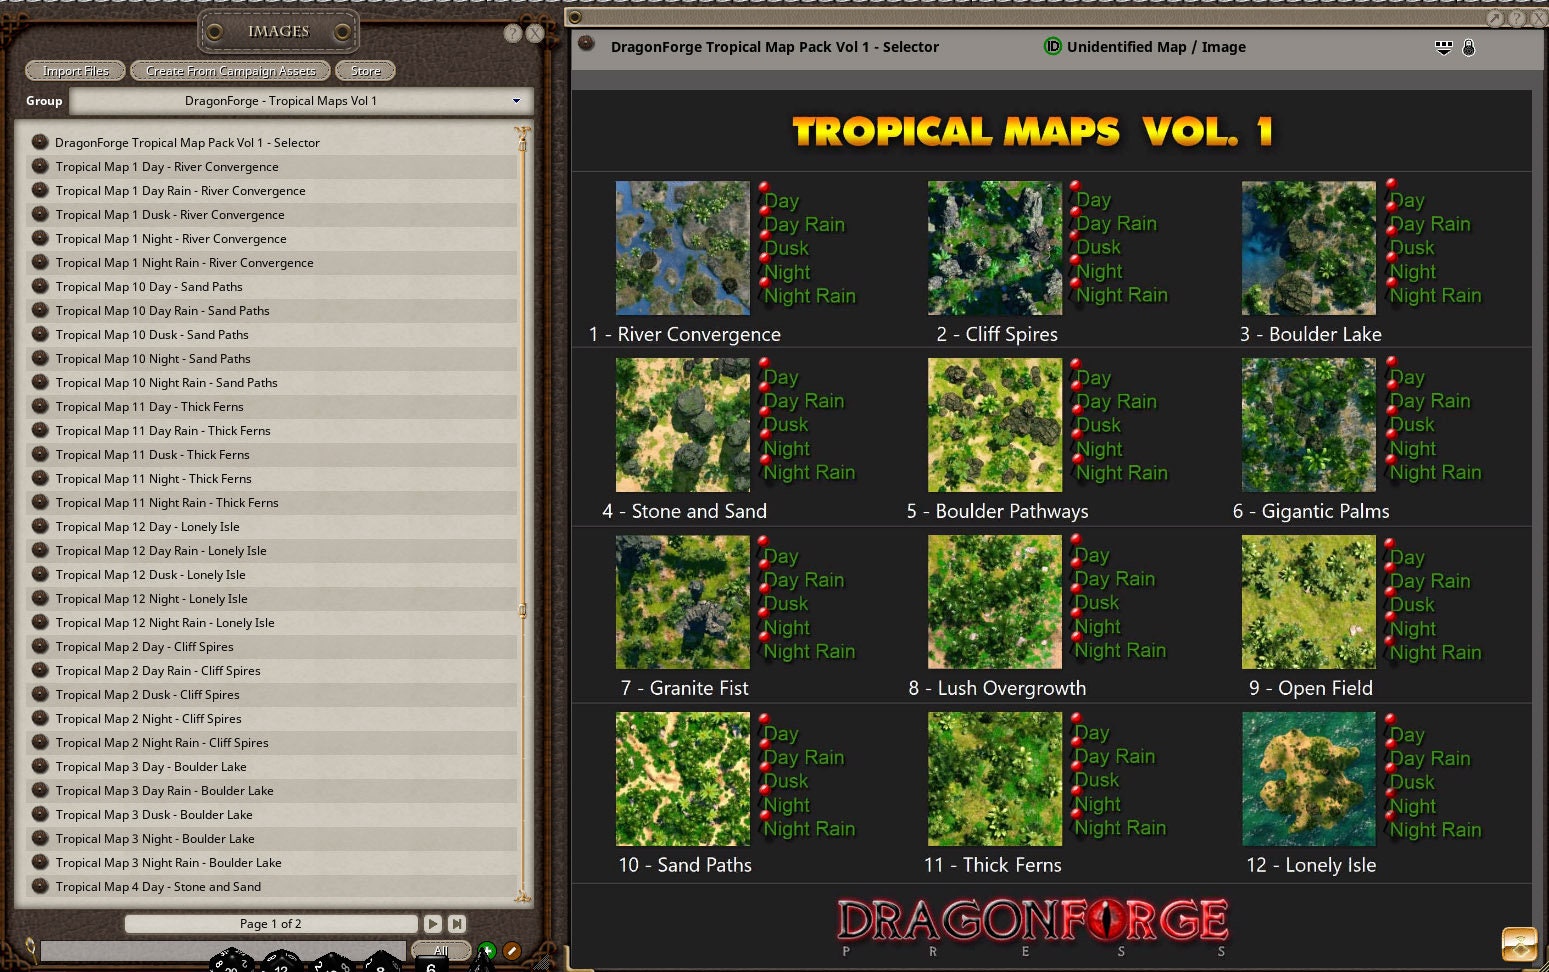Click Granite Fist map thumbnail
This screenshot has width=1549, height=972.
point(683,602)
